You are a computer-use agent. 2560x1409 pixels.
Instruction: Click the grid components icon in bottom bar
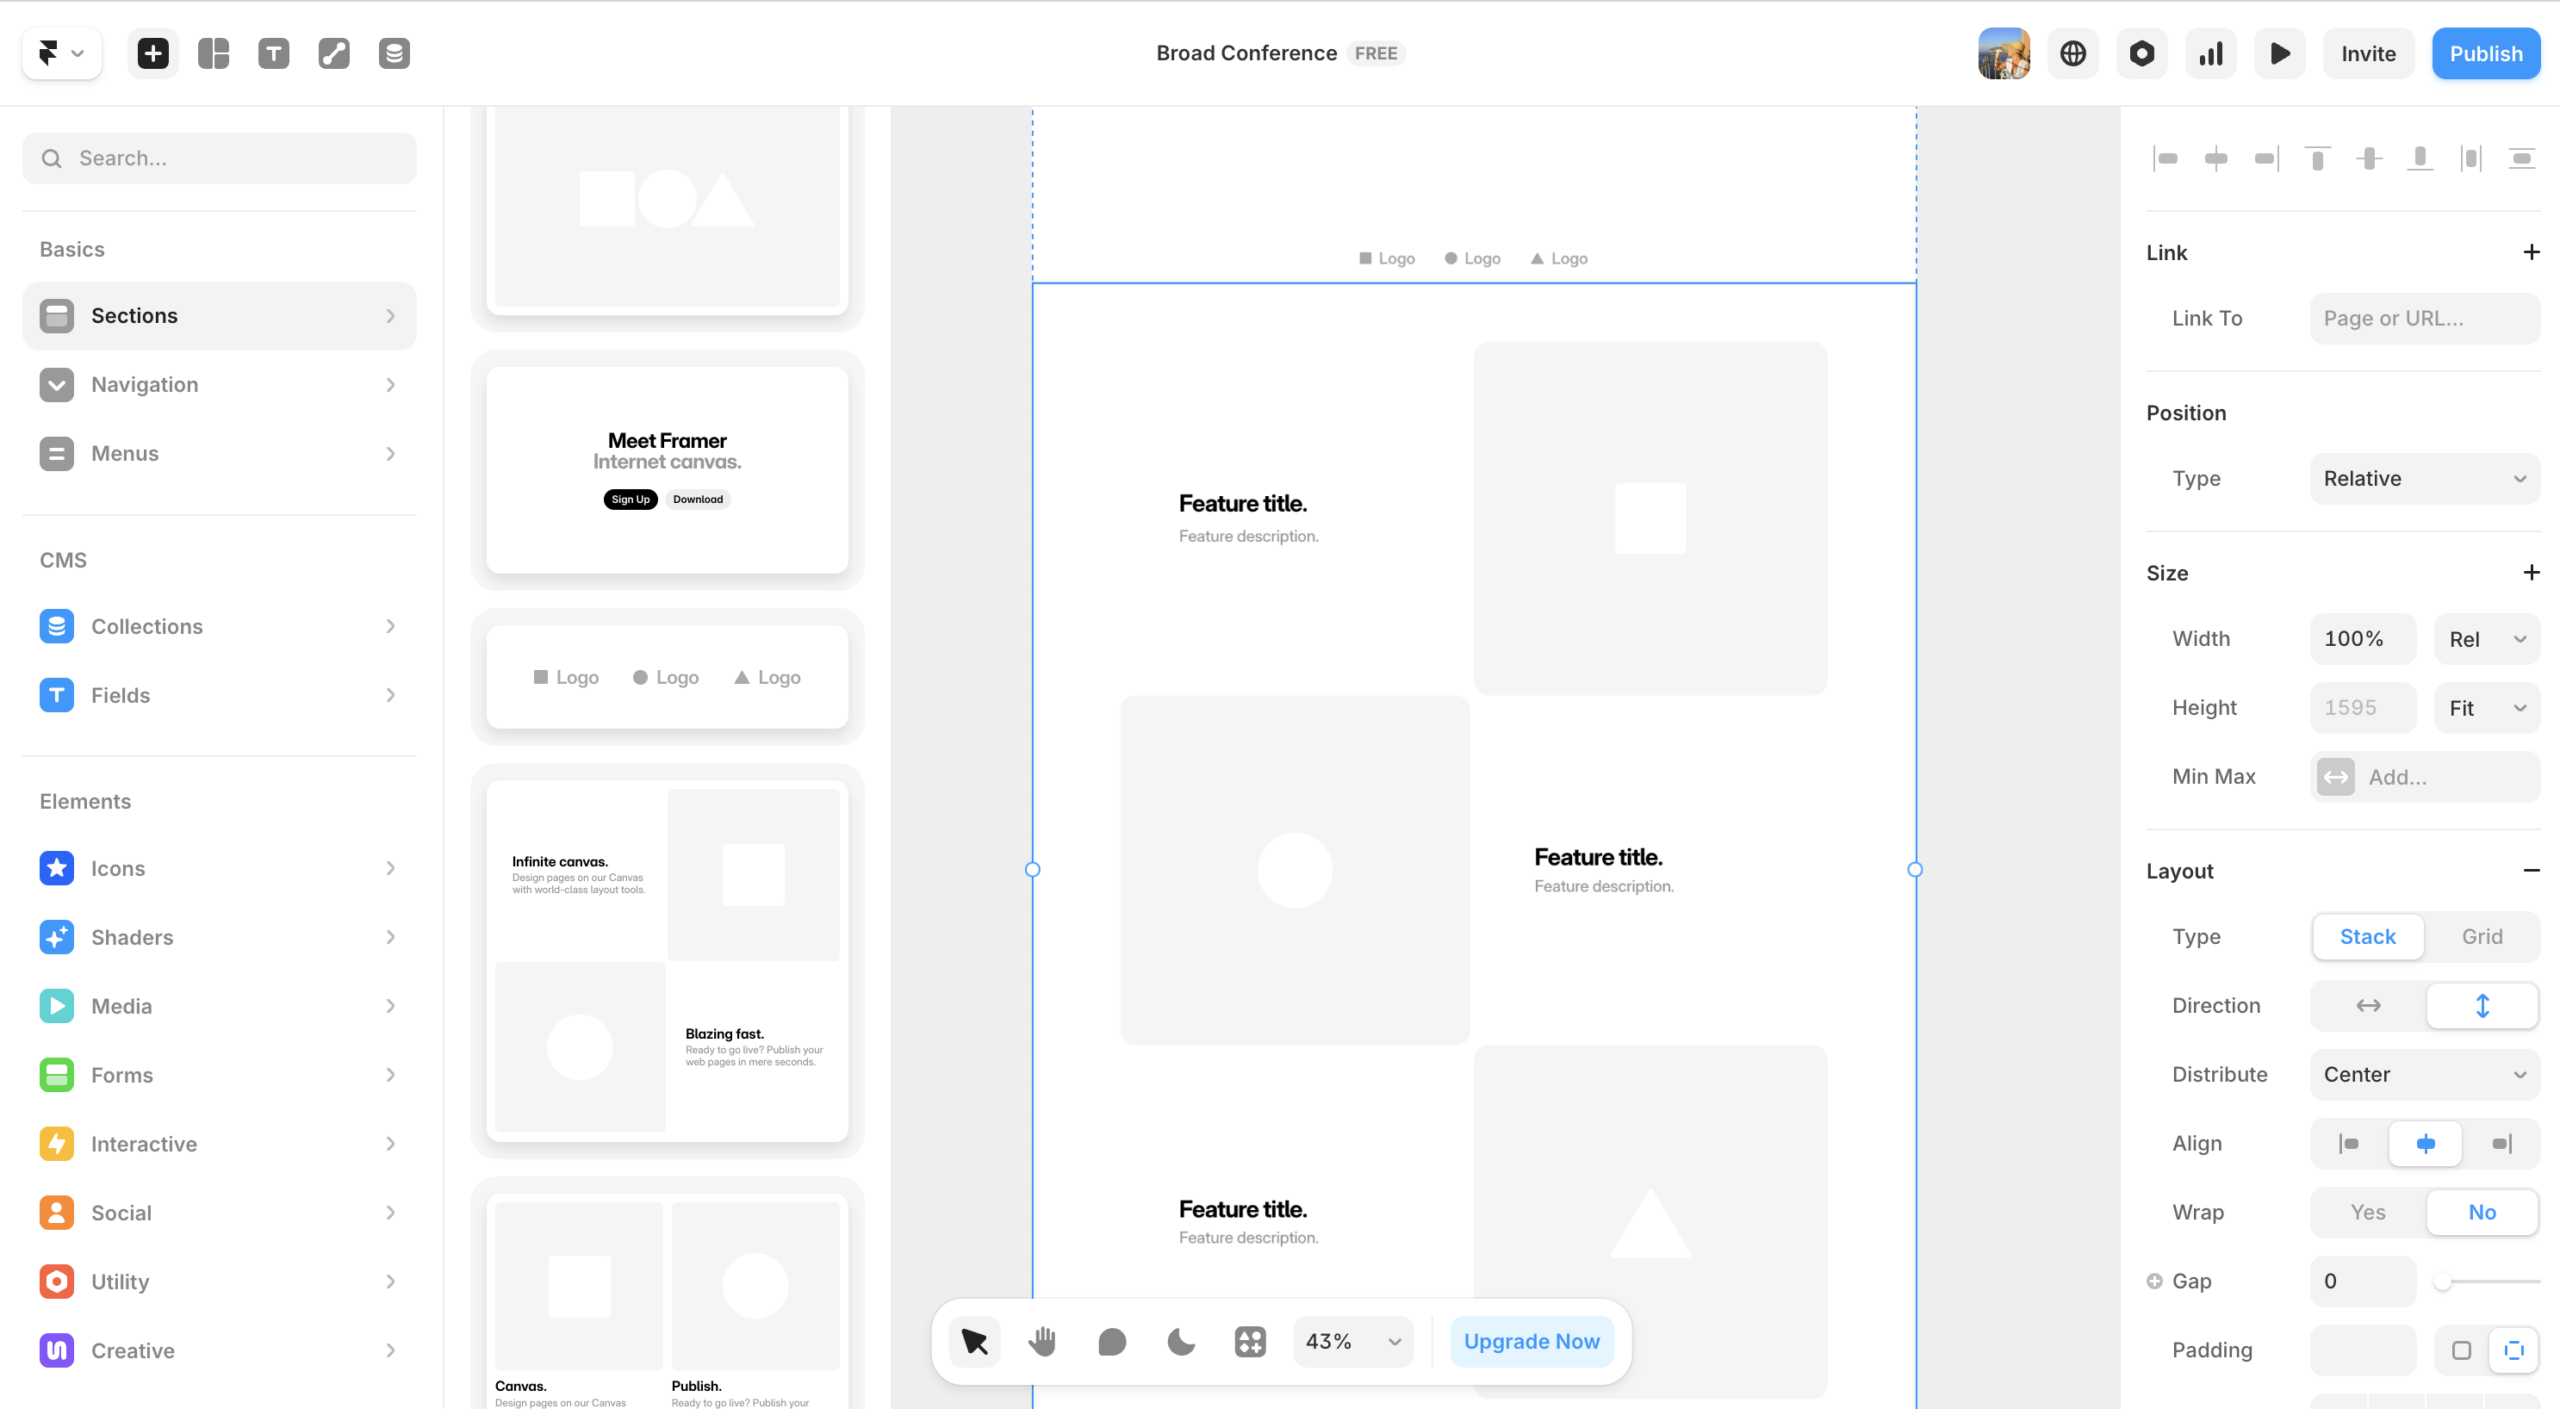coord(1250,1341)
